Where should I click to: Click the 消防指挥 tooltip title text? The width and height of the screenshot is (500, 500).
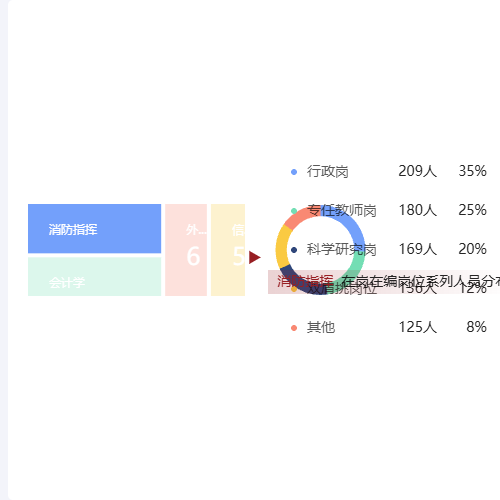coord(305,281)
